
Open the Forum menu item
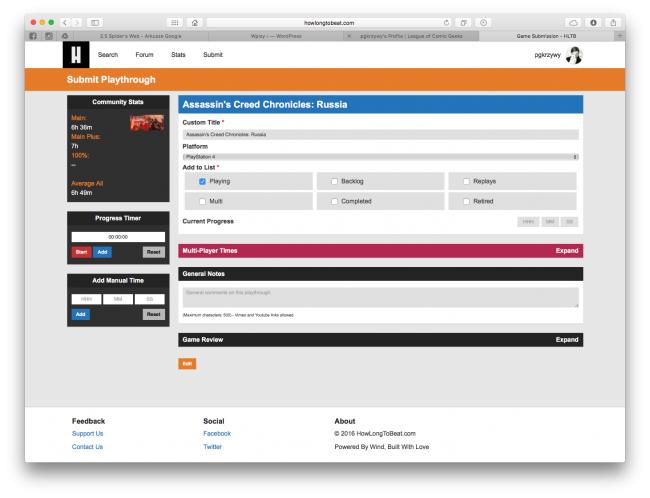point(144,55)
